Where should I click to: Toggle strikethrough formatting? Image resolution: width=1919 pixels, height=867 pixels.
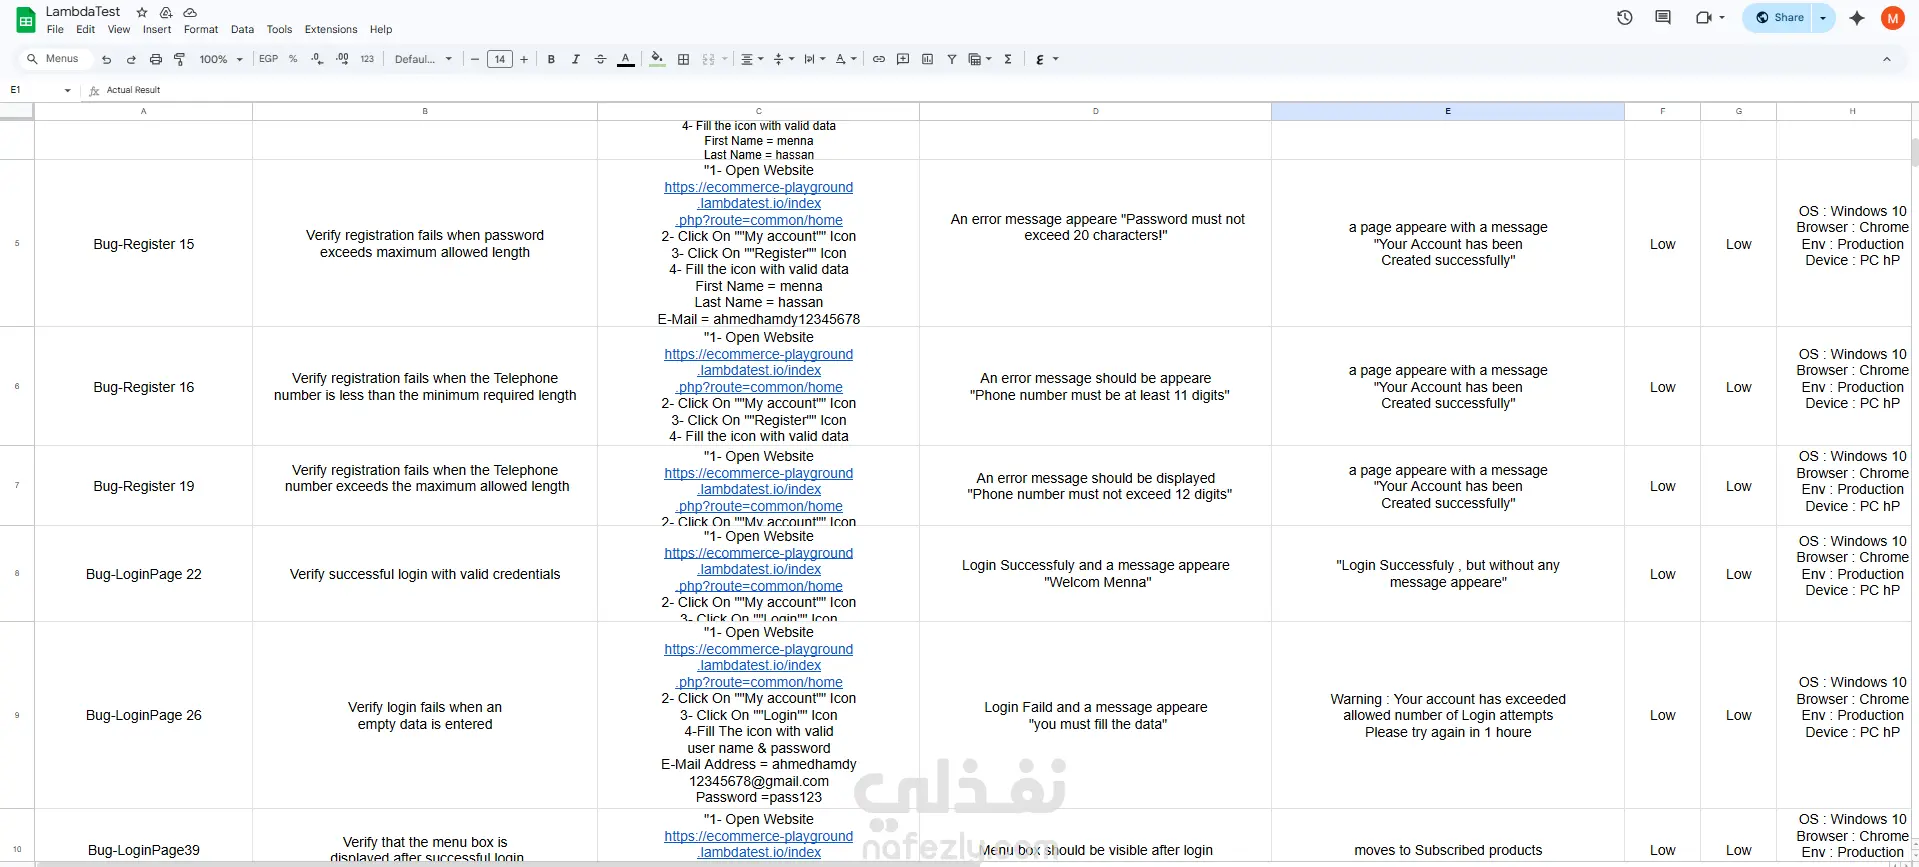[600, 59]
